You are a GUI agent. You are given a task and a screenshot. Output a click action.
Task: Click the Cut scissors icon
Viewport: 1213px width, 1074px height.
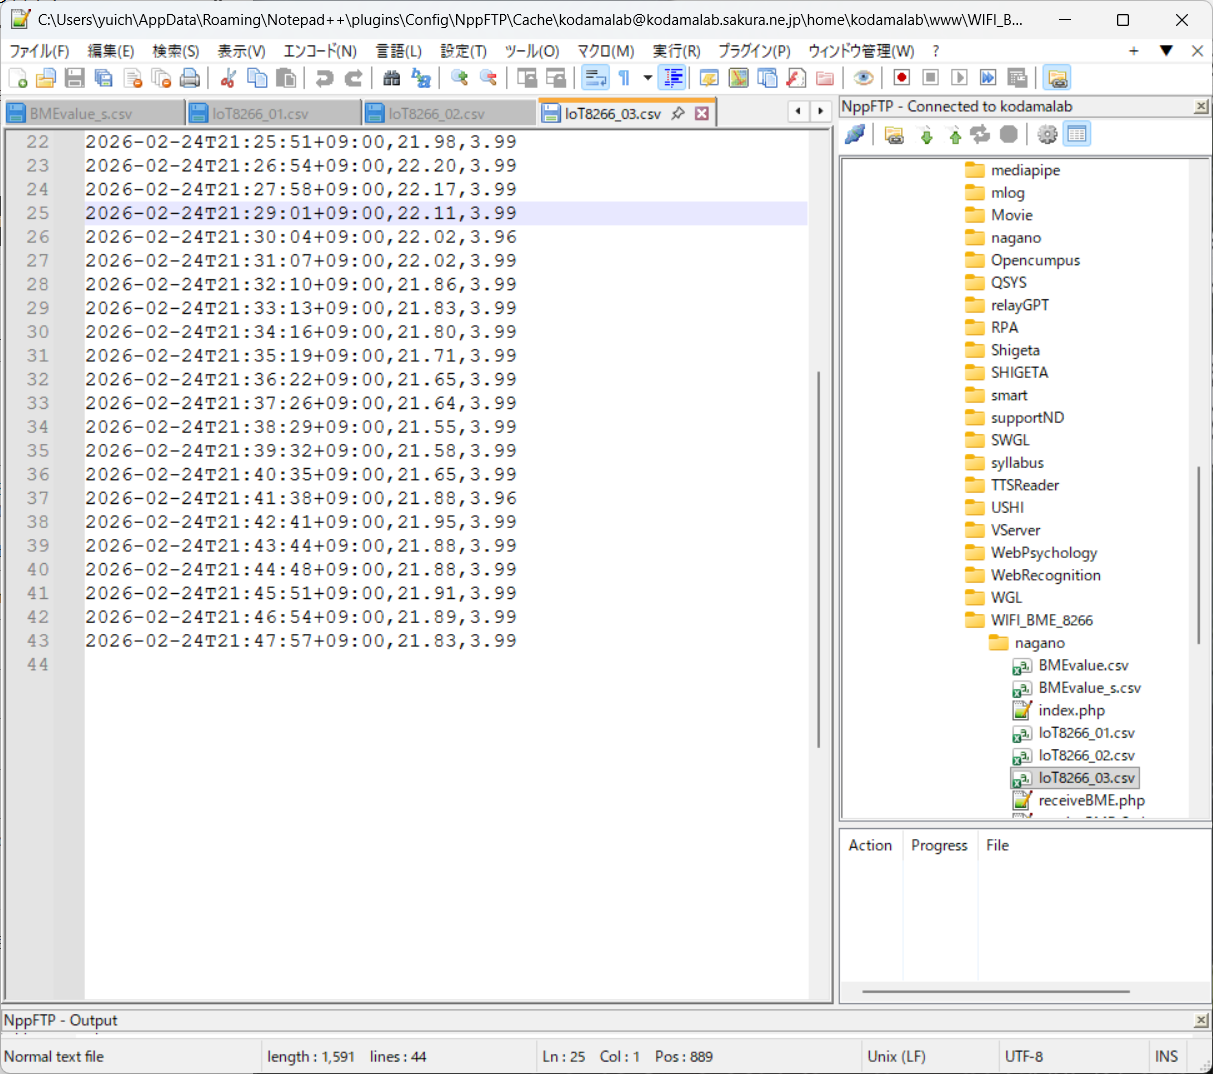pos(228,78)
